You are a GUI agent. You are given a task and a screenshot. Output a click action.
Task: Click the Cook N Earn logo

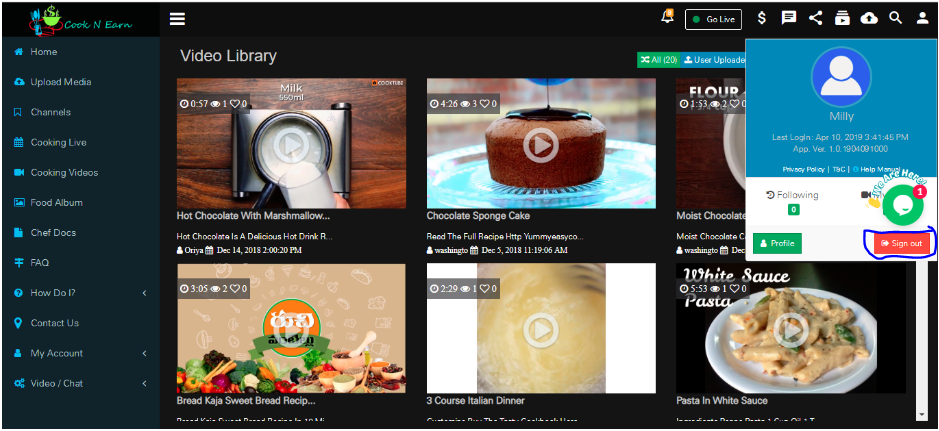81,20
